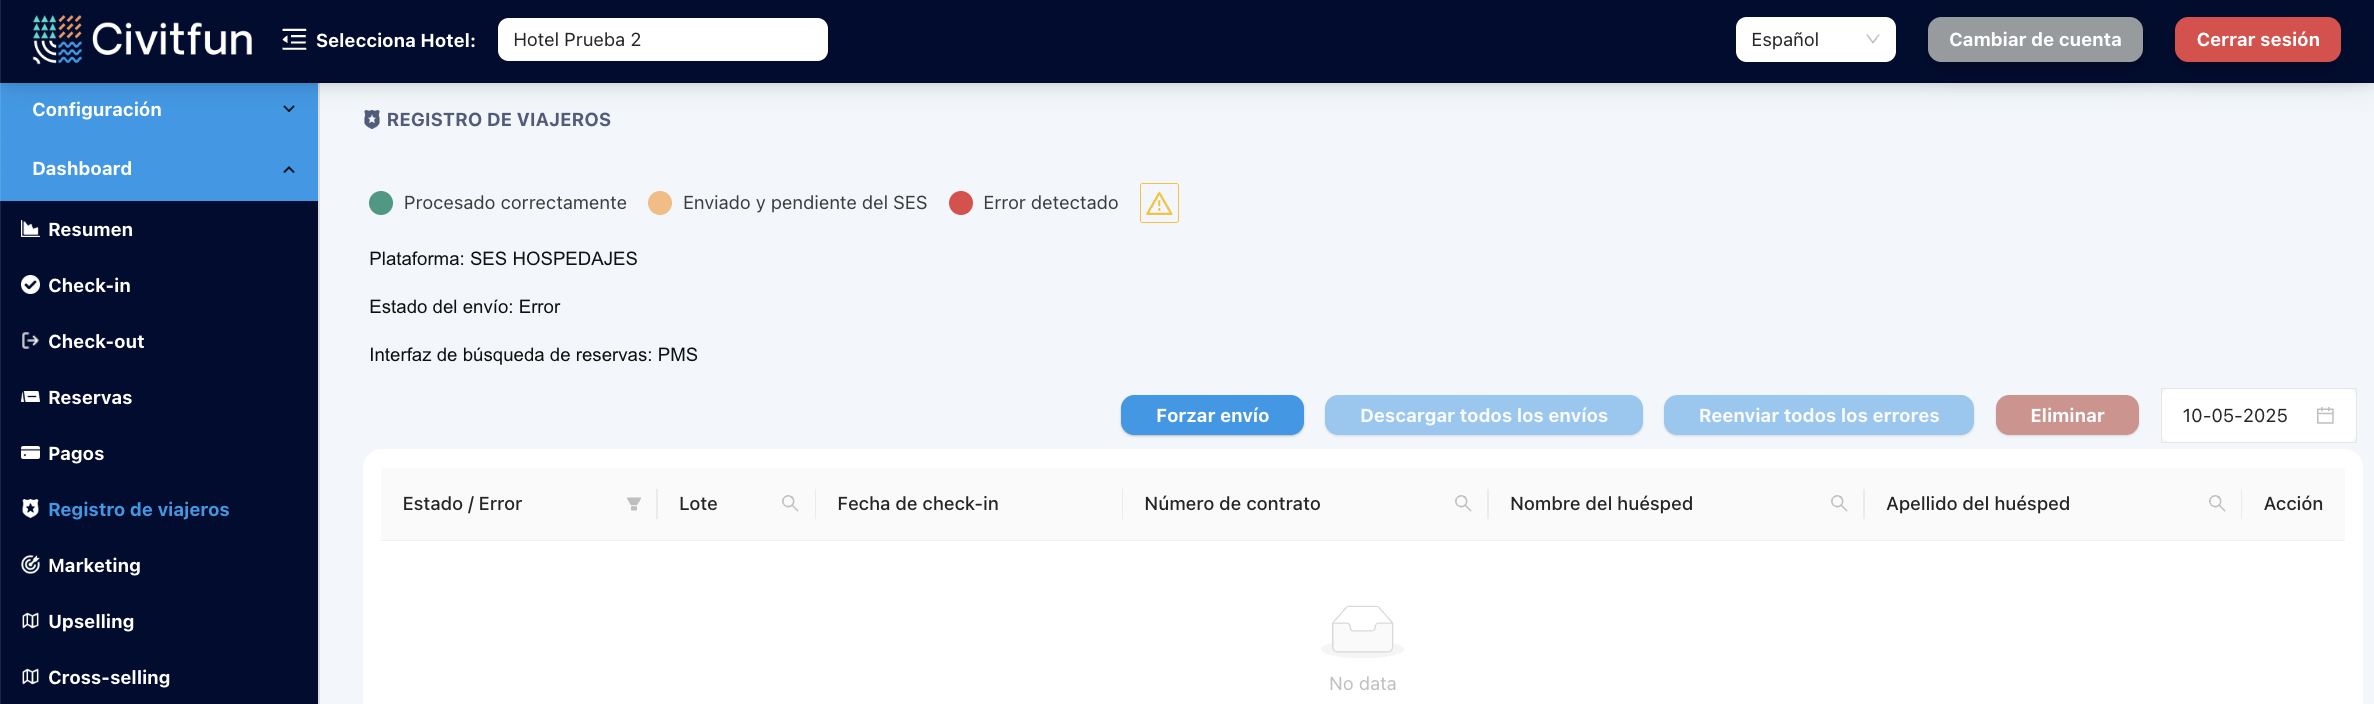The width and height of the screenshot is (2374, 704).
Task: Click Plataforma: SES HOSPEDAJES text
Action: coord(503,259)
